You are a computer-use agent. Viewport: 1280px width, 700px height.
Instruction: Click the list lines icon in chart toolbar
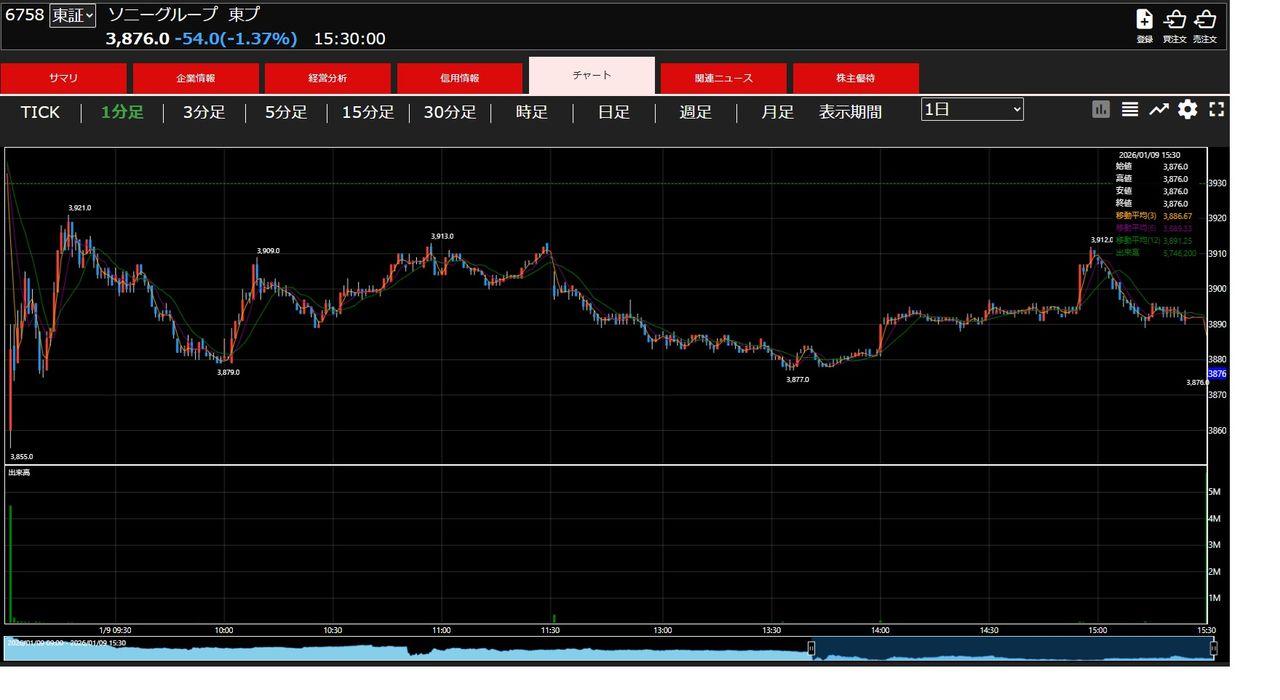(1130, 110)
